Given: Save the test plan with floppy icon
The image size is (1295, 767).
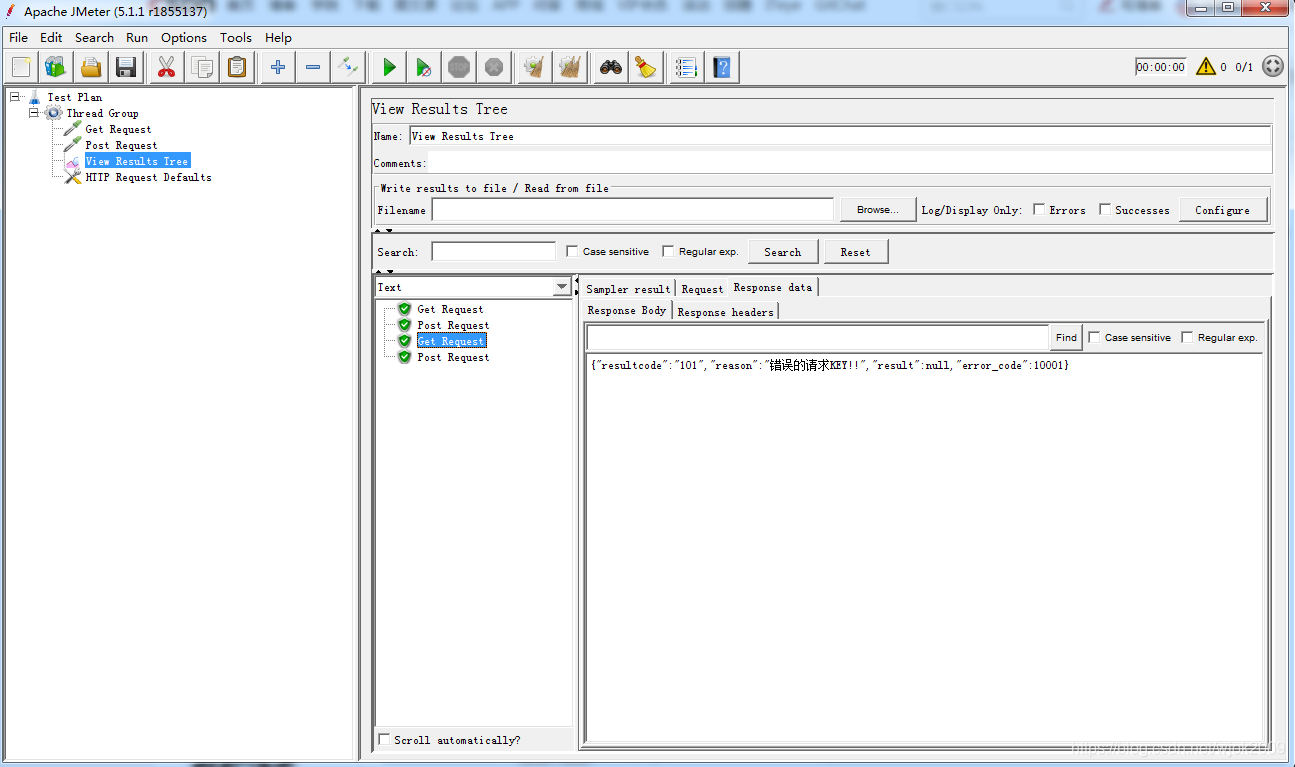Looking at the screenshot, I should (x=126, y=67).
